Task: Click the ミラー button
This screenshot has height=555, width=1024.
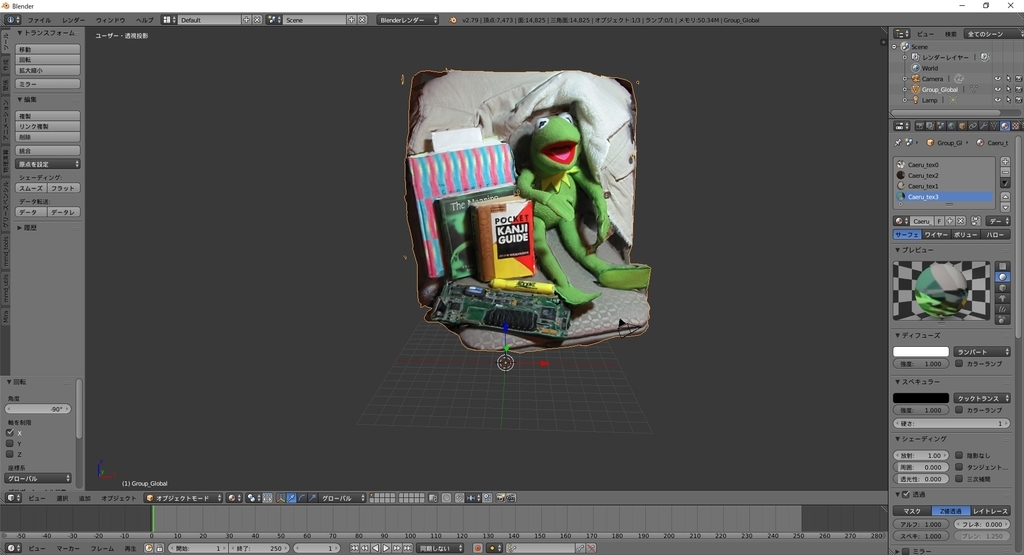Action: [x=48, y=84]
